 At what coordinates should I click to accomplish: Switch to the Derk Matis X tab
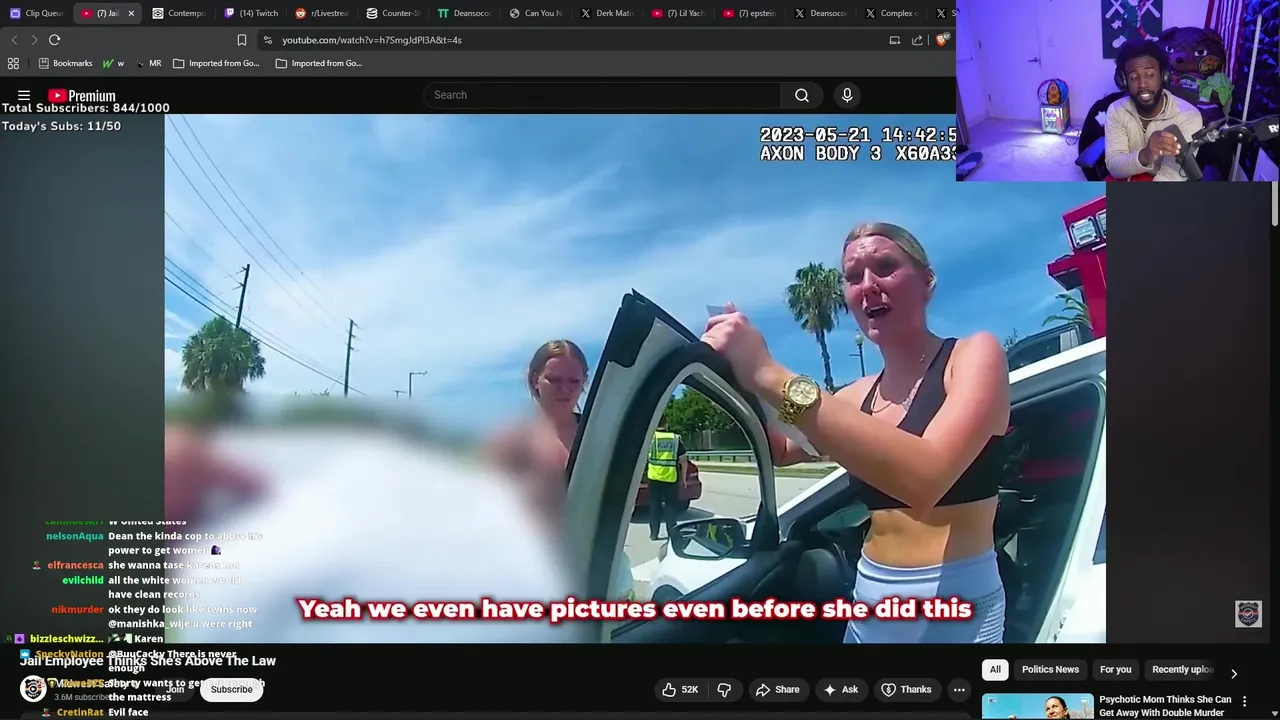(x=607, y=13)
